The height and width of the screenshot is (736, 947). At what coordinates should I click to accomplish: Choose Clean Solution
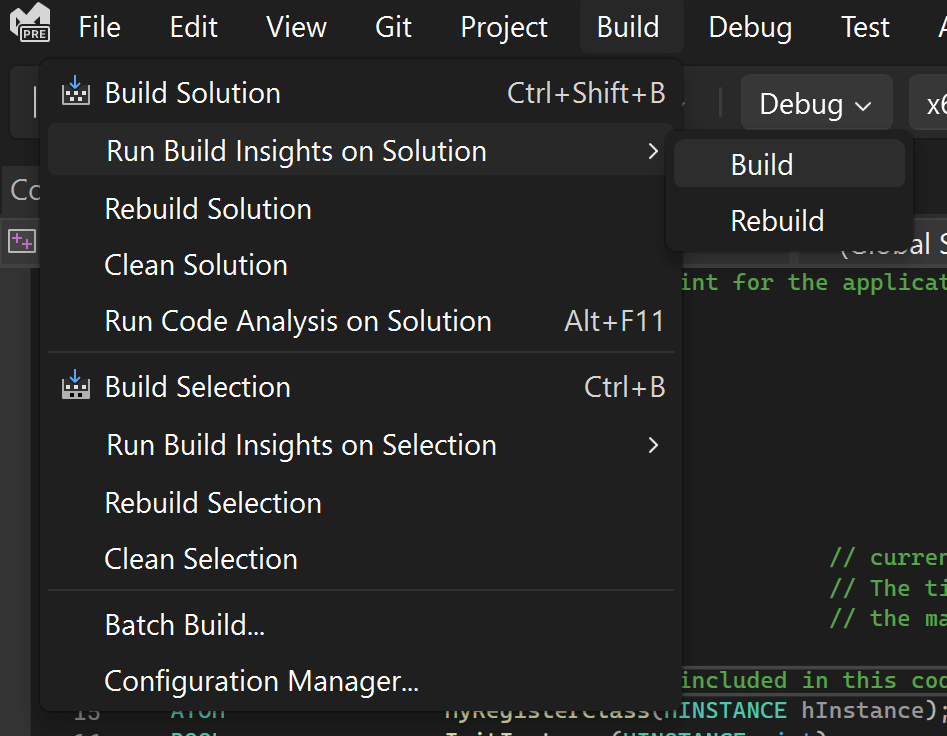tap(196, 265)
